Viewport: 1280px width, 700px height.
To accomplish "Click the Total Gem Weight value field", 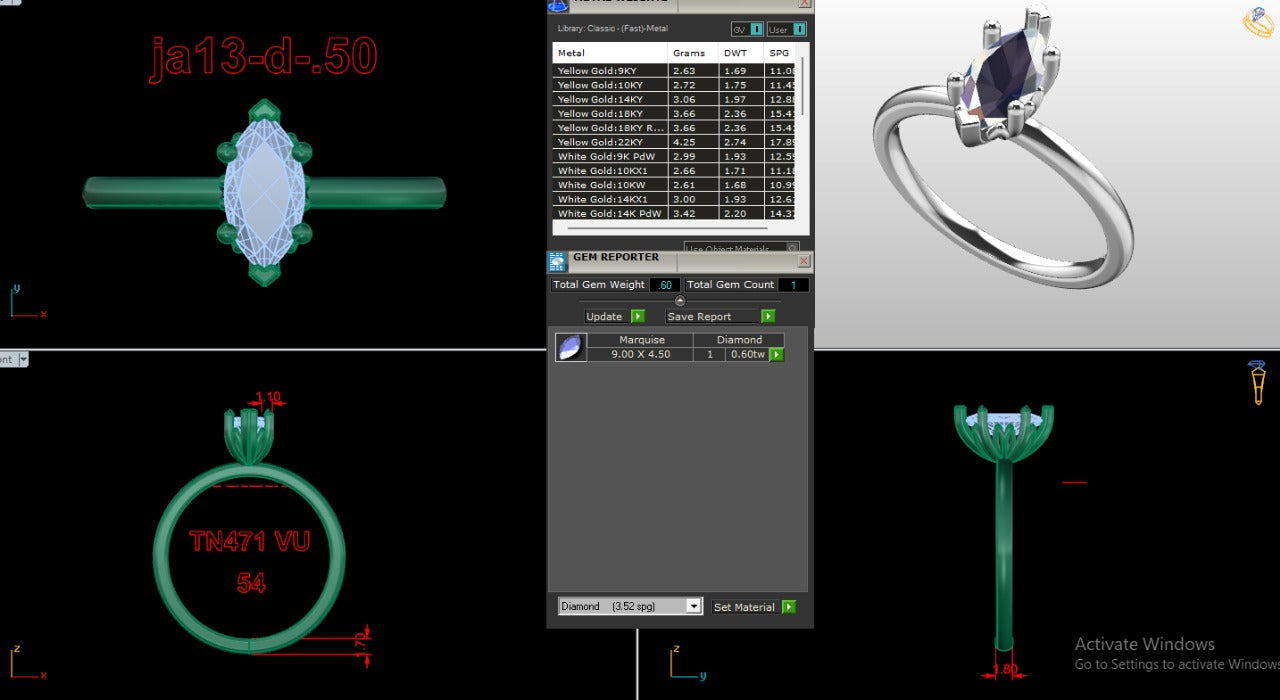I will tap(665, 285).
